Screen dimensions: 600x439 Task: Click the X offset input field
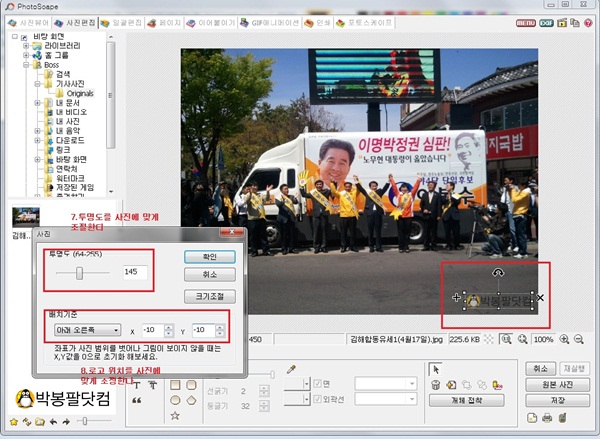(153, 330)
